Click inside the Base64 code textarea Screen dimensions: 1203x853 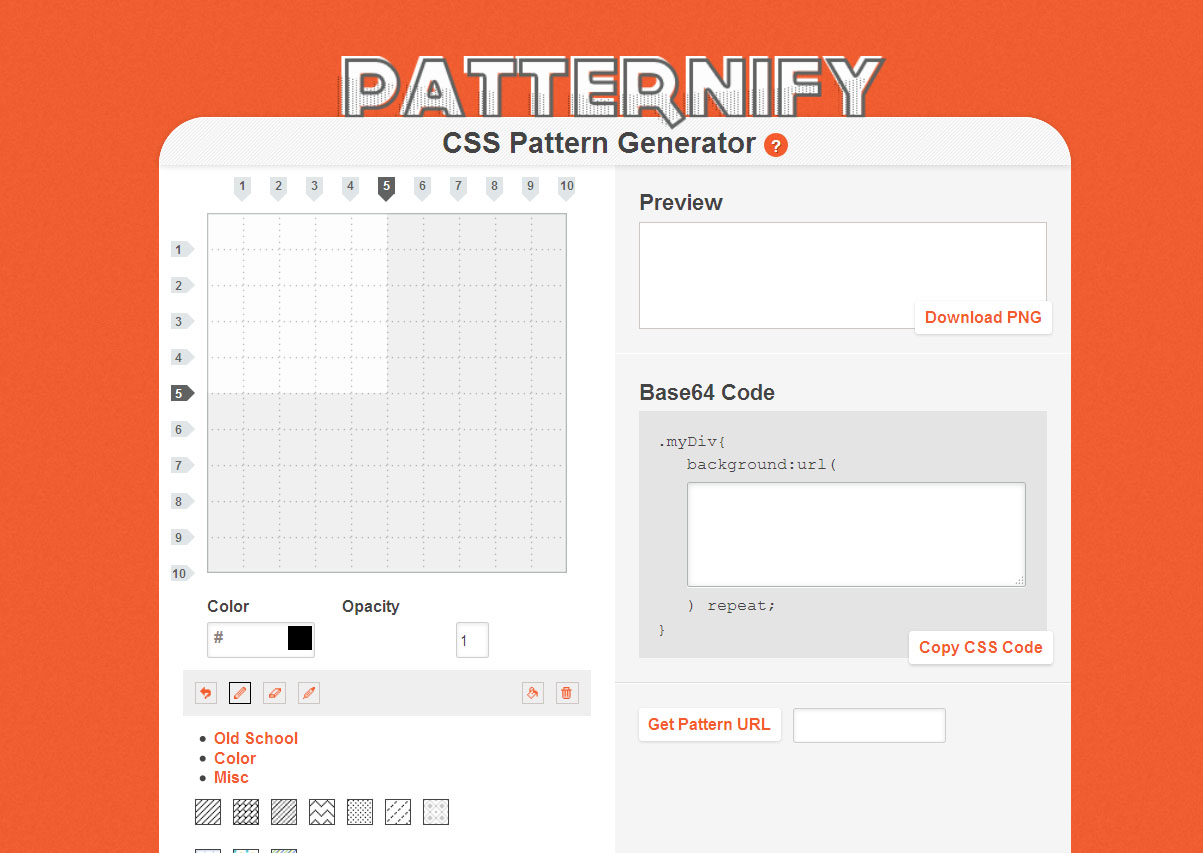(x=856, y=534)
